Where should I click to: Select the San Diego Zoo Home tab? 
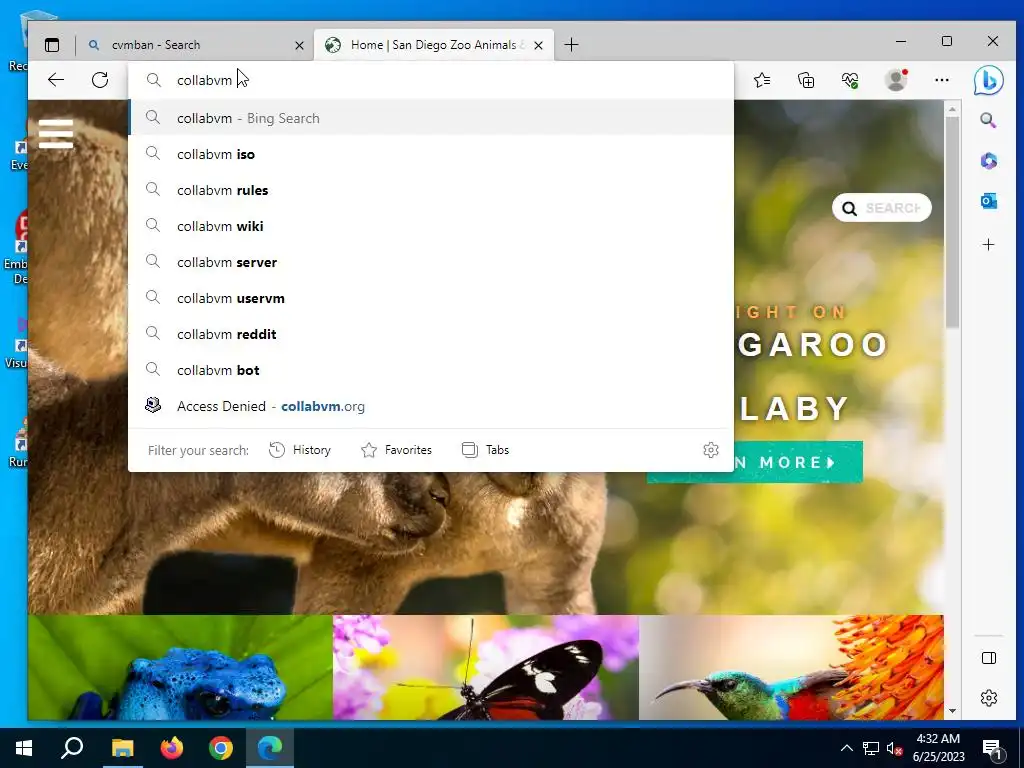pos(434,45)
